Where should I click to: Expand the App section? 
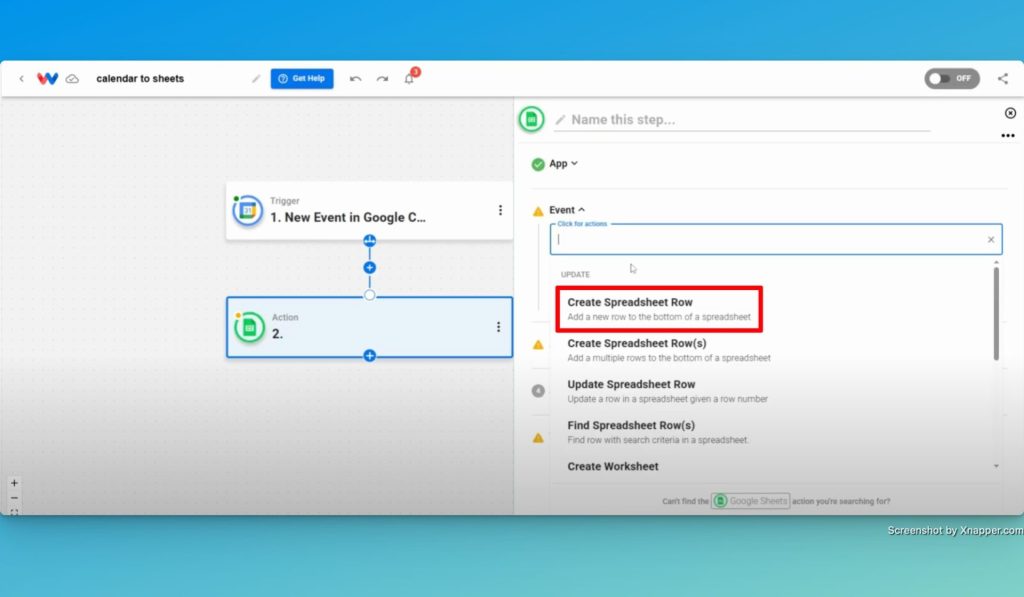point(563,163)
